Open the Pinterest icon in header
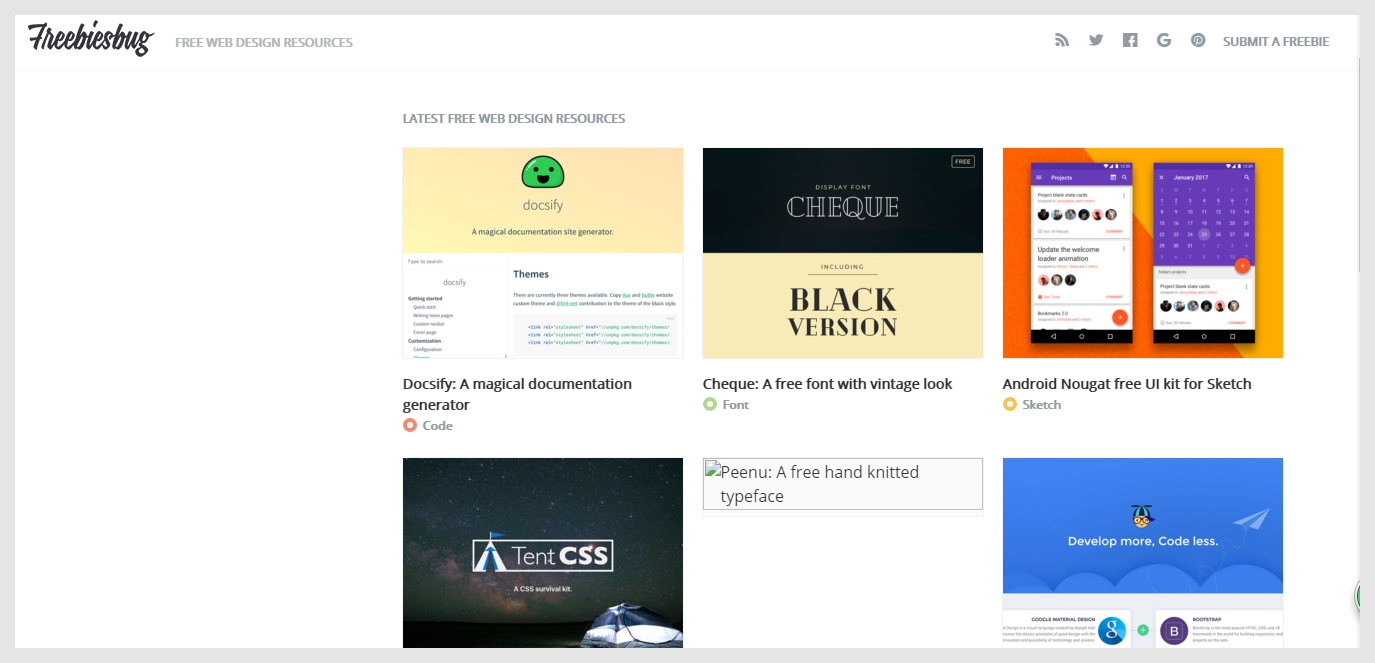Viewport: 1375px width, 663px height. pyautogui.click(x=1198, y=40)
